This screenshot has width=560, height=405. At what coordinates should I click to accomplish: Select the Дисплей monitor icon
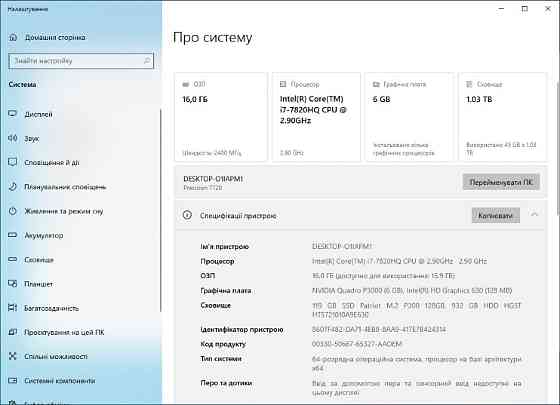pyautogui.click(x=13, y=114)
